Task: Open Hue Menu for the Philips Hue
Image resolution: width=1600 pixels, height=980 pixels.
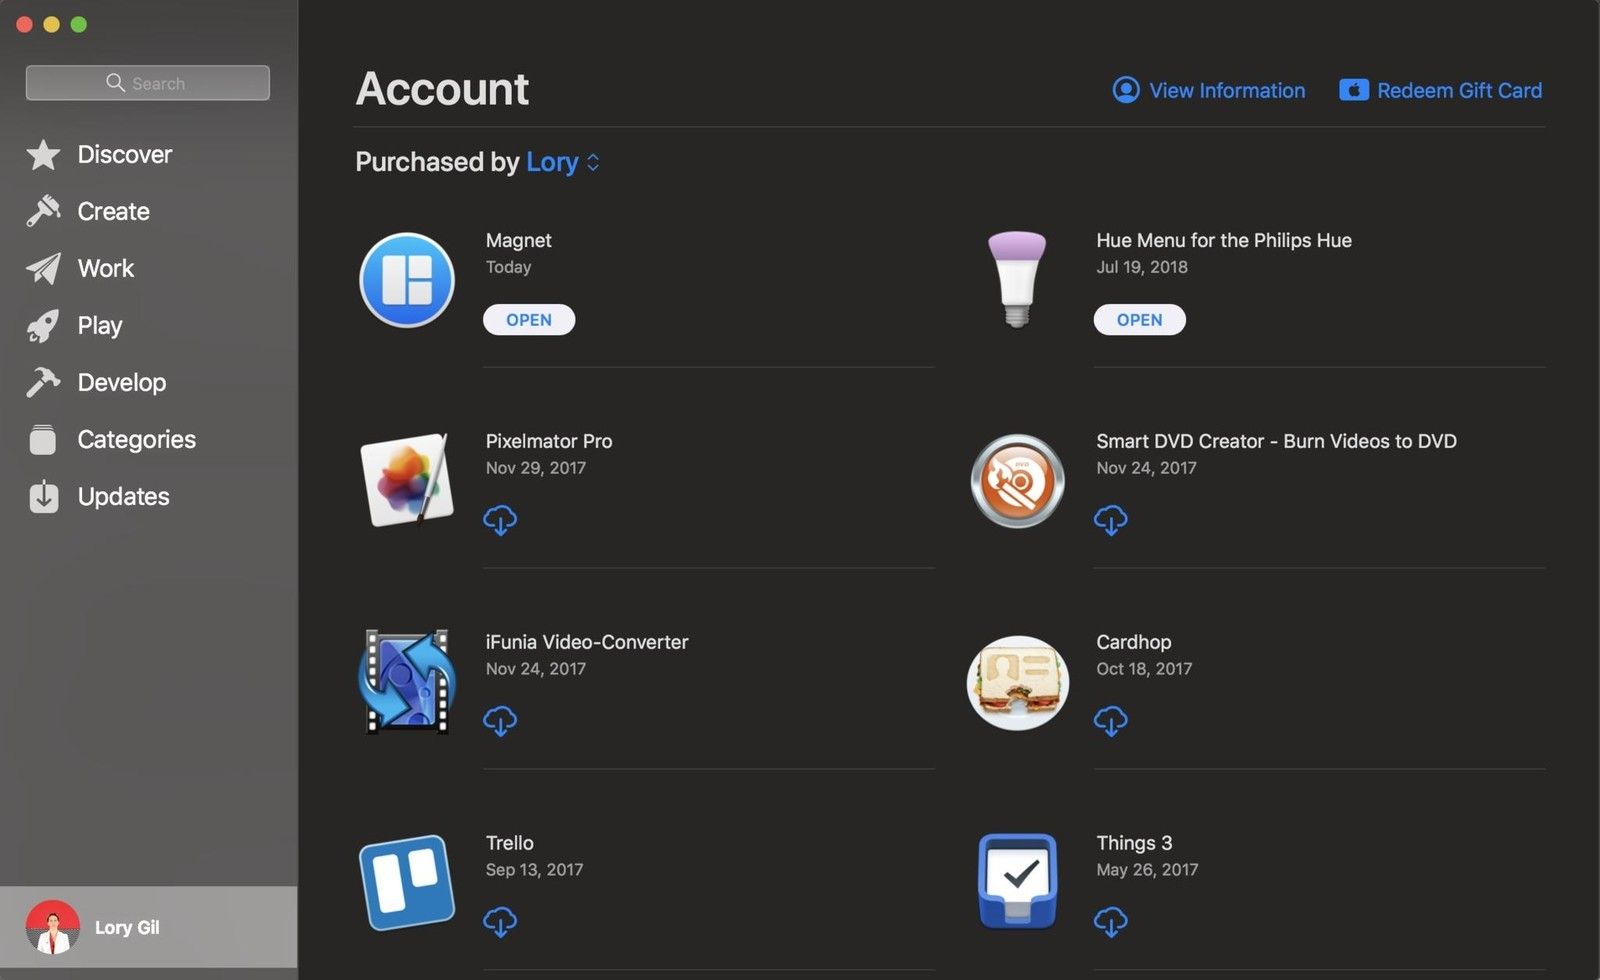Action: [1139, 319]
